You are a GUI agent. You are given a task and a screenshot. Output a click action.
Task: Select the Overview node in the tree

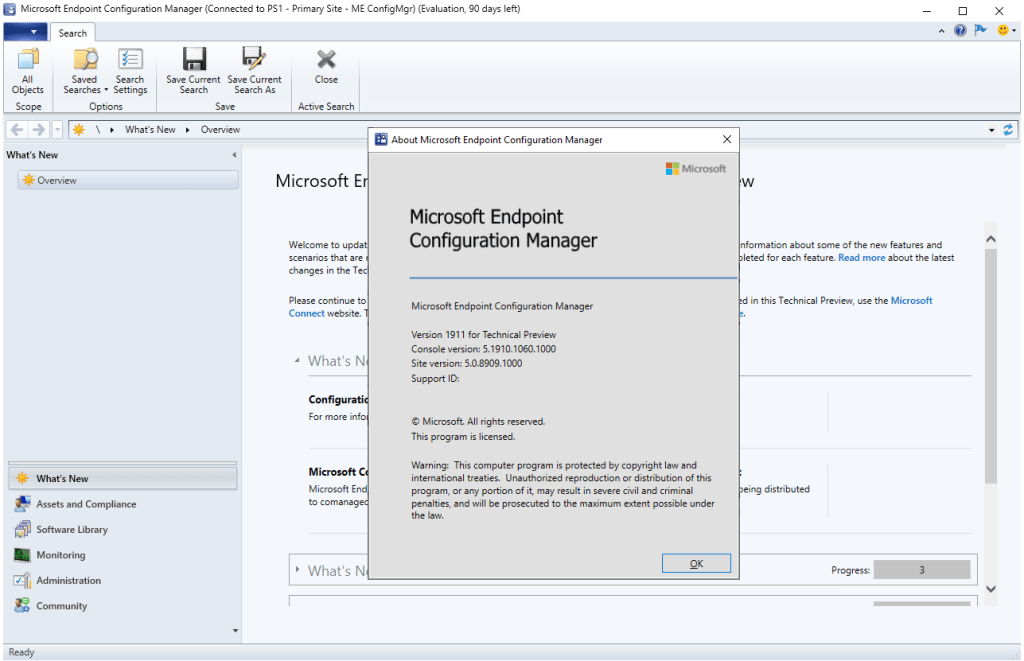pyautogui.click(x=57, y=180)
